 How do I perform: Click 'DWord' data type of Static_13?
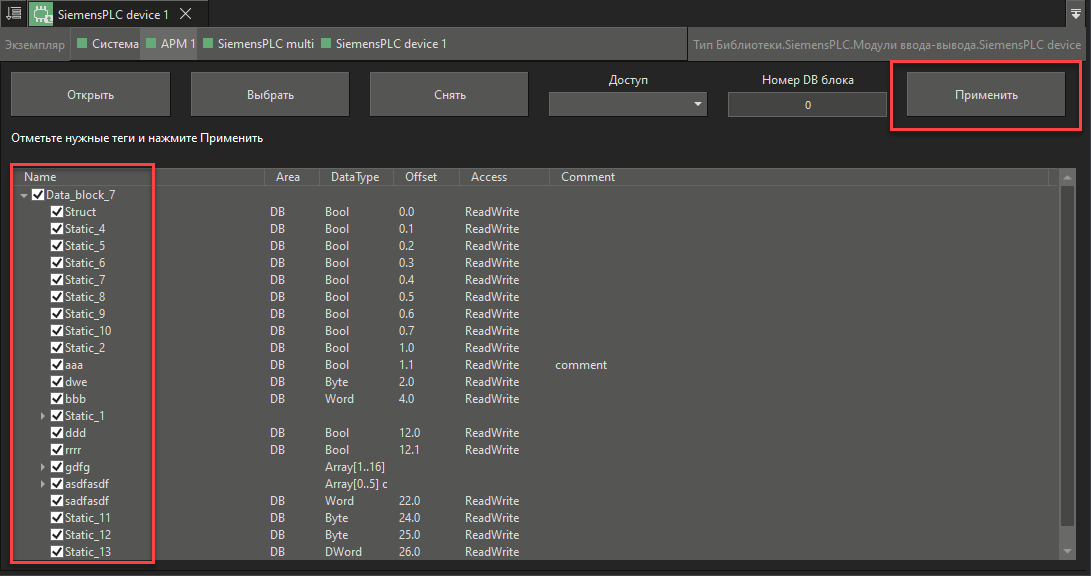coord(343,552)
